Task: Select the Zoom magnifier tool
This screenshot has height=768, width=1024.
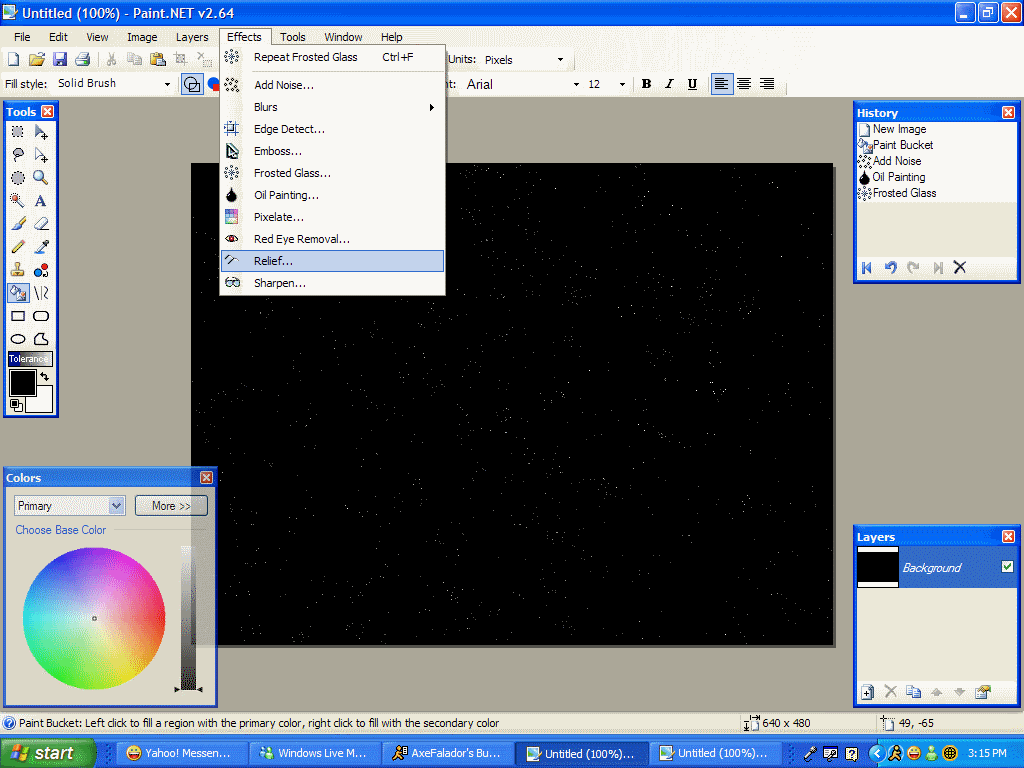Action: (41, 177)
